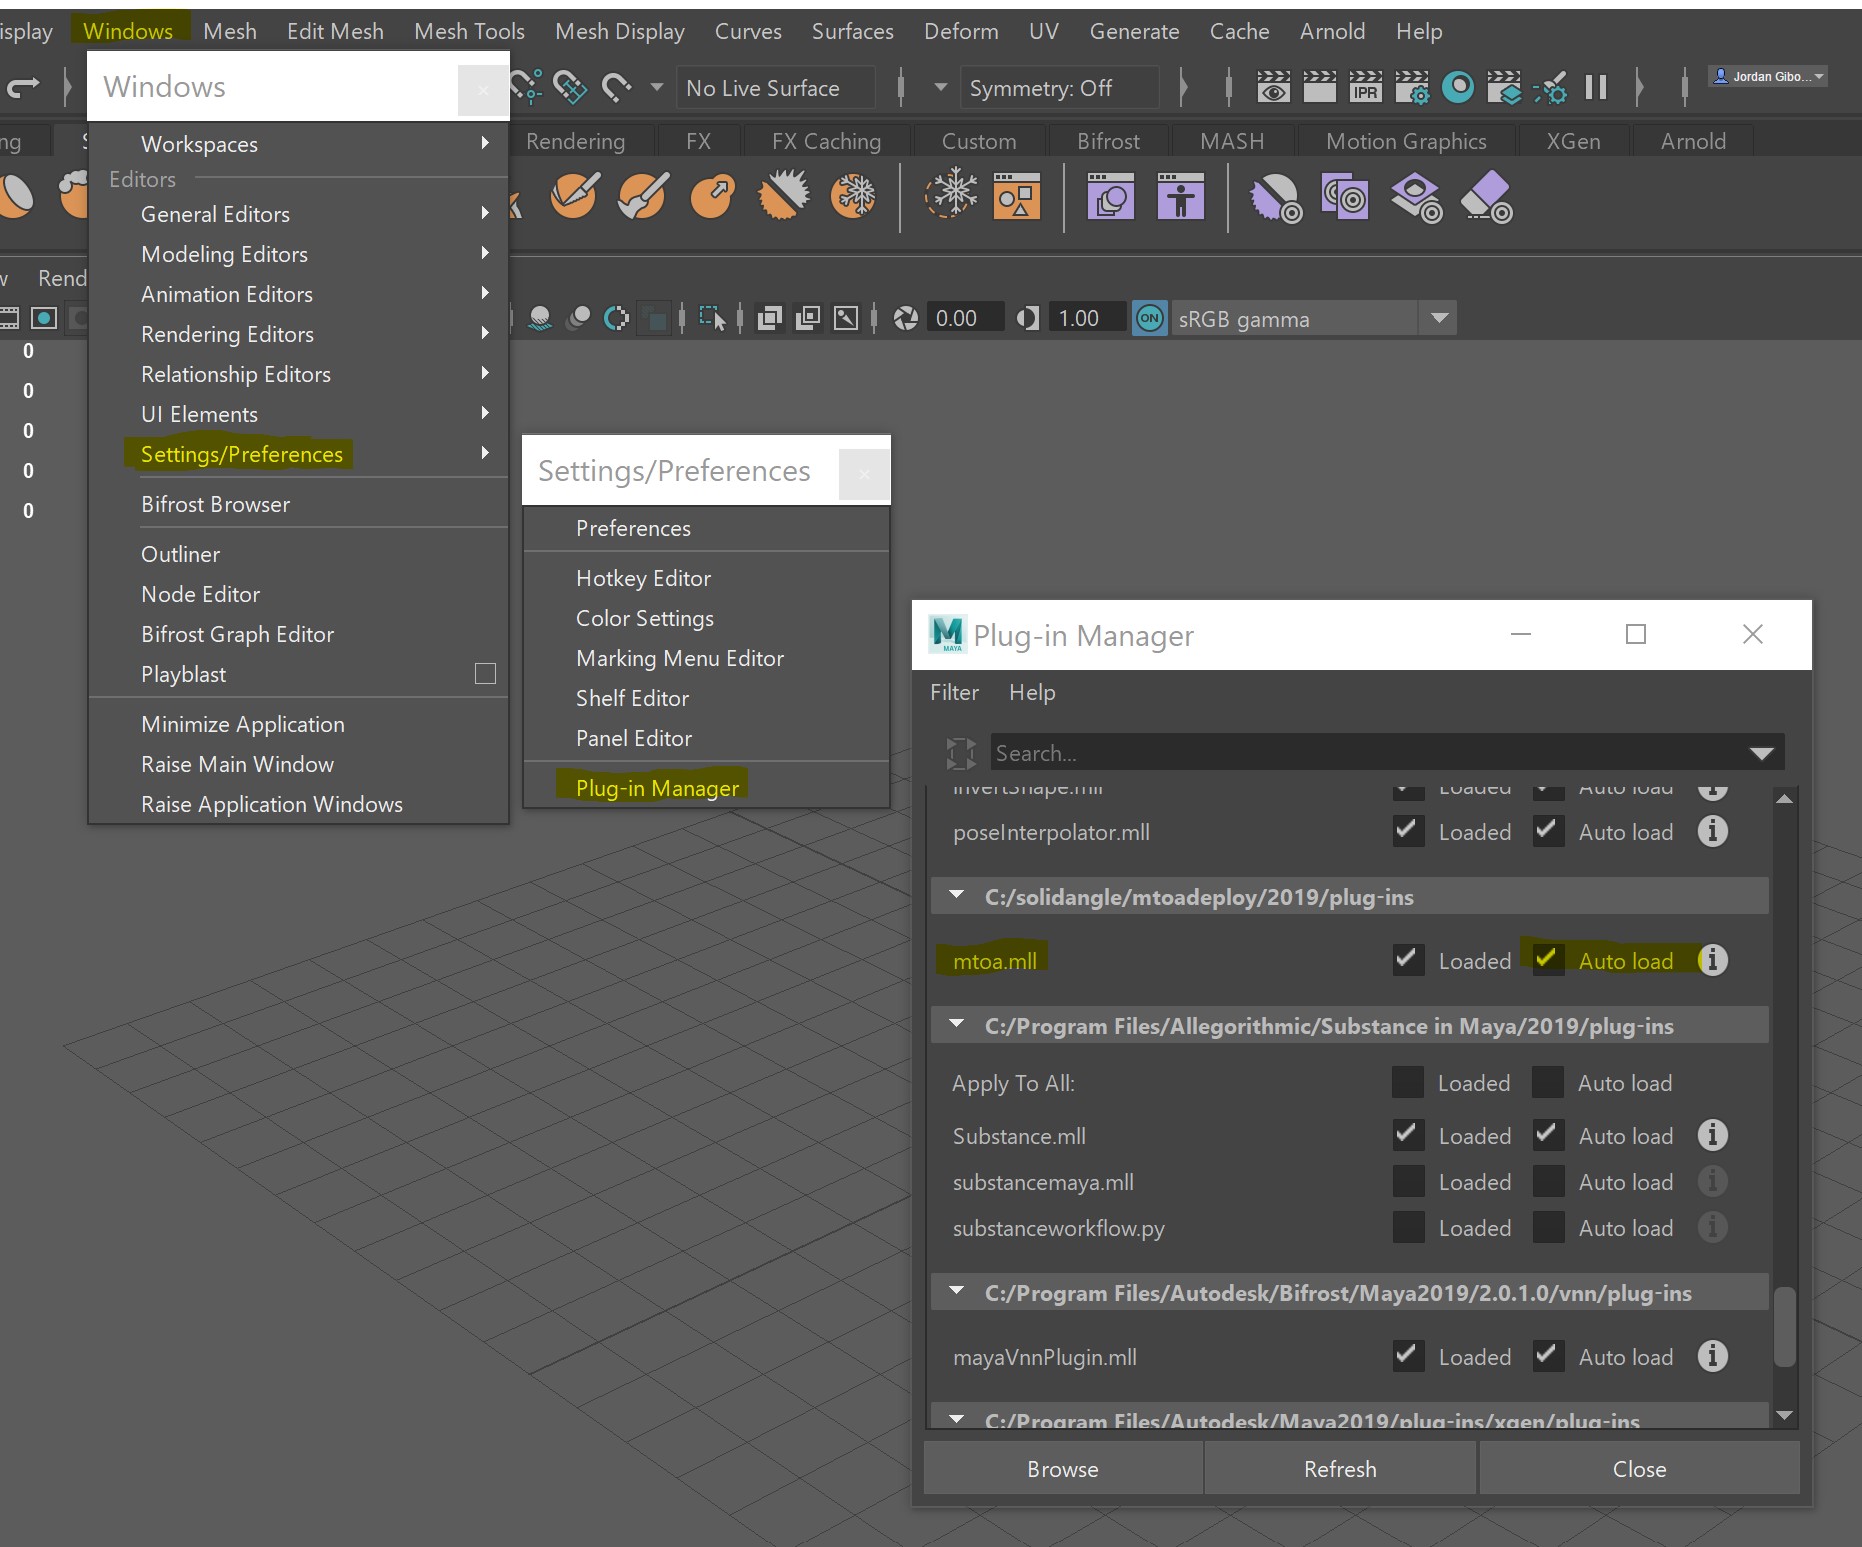Click the orange shapes window shelf icon
This screenshot has width=1862, height=1547.
[1017, 195]
